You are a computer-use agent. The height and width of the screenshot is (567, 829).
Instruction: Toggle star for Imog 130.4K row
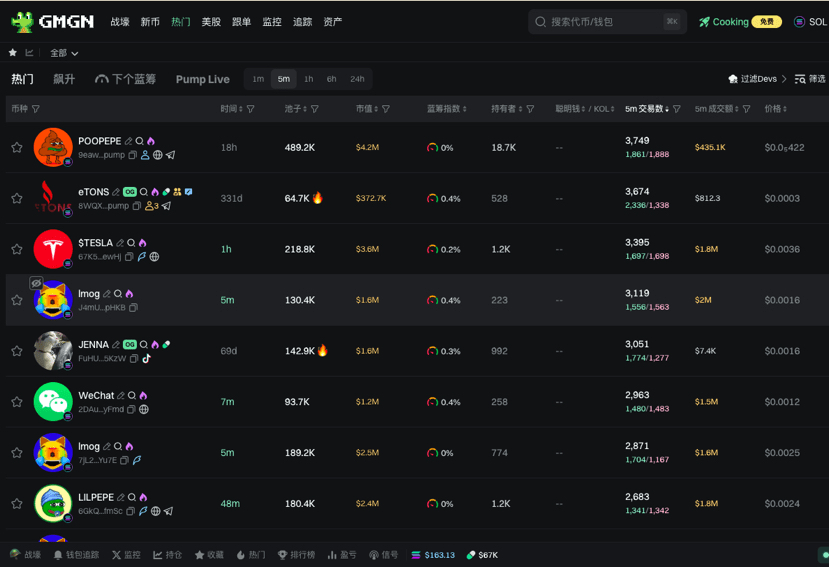[x=17, y=300]
